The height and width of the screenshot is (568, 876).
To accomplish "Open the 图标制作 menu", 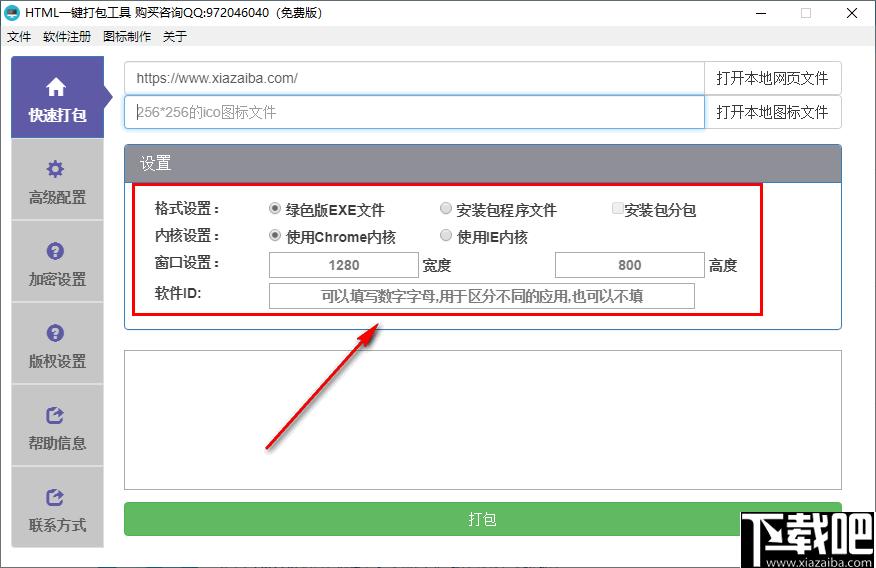I will (x=127, y=37).
